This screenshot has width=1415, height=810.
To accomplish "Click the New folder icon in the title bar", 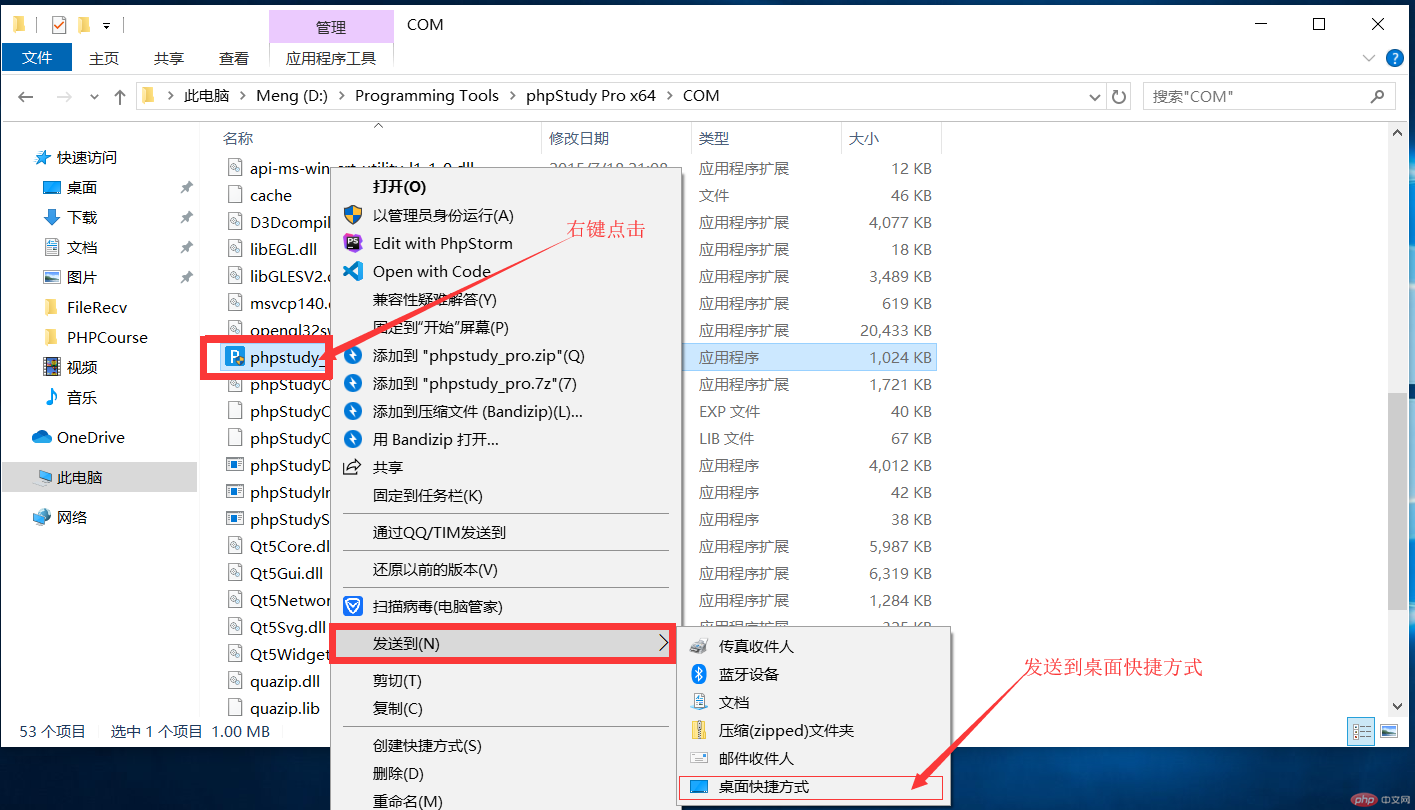I will pos(84,25).
